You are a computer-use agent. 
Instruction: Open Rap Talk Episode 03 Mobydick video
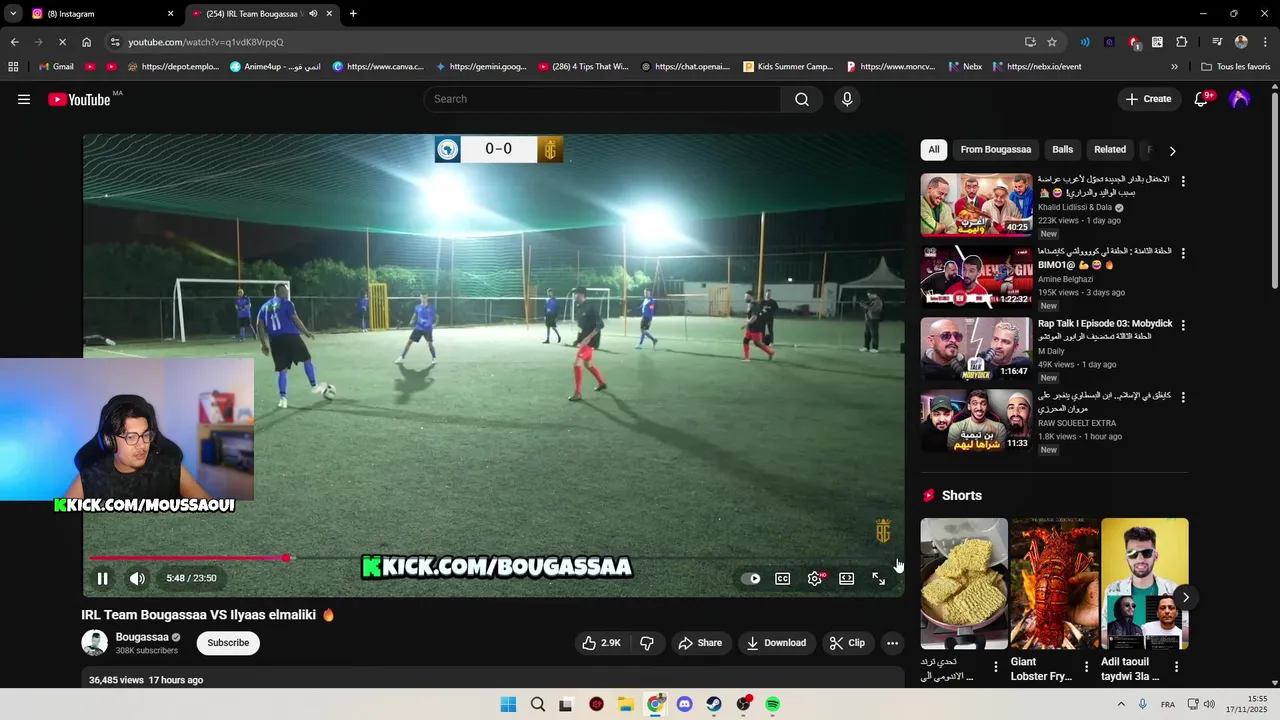977,349
